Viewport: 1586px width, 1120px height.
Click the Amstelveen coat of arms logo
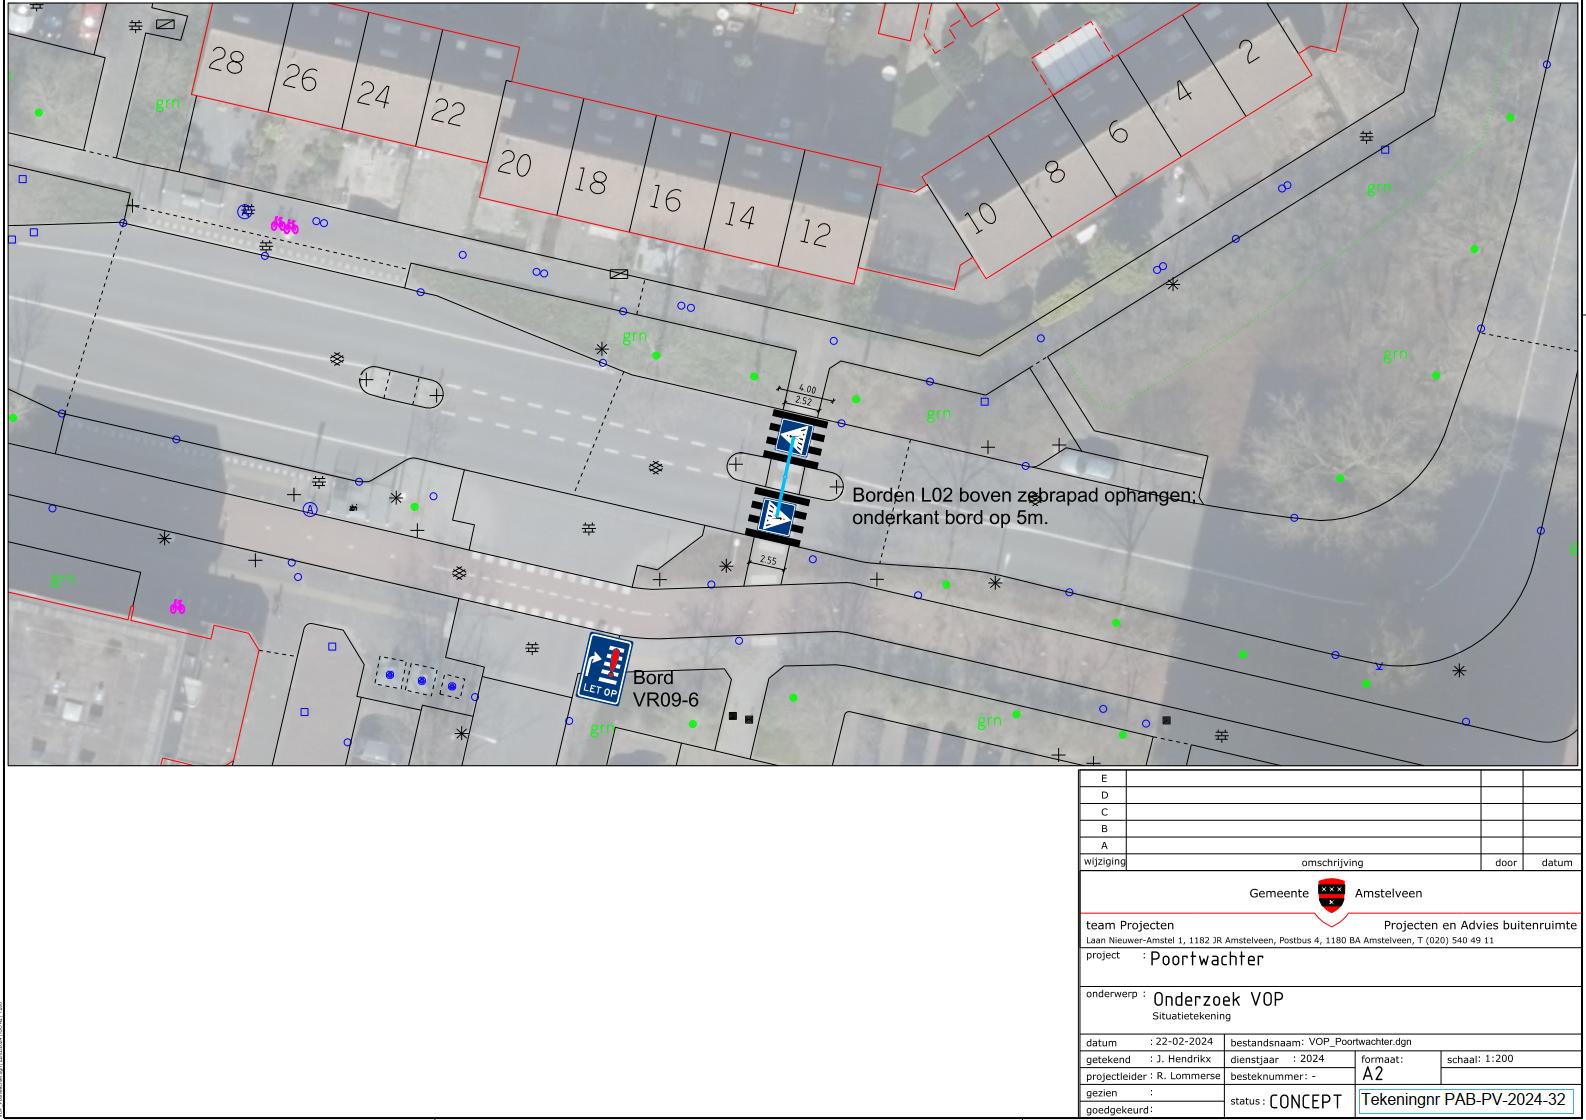click(1331, 893)
